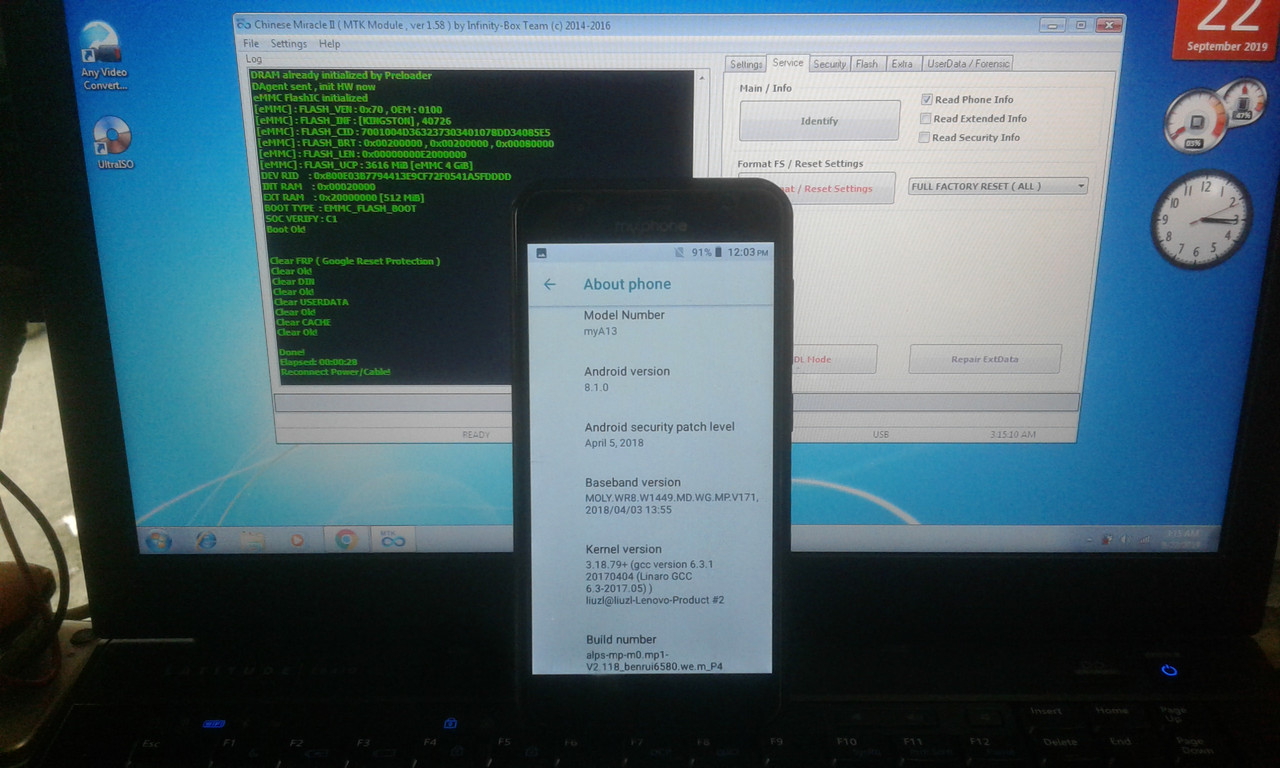Click the USB status bar entry
This screenshot has height=768, width=1280.
click(881, 435)
